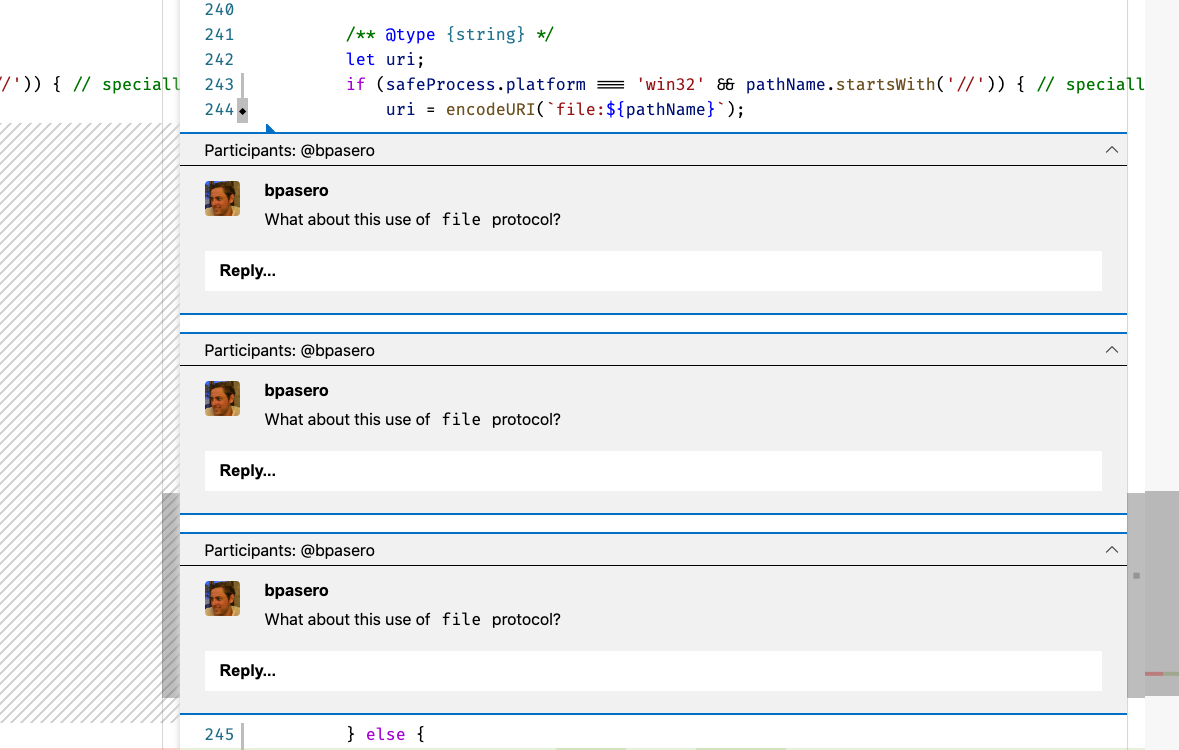Click the Reply field in the second thread
1179x750 pixels.
click(653, 470)
